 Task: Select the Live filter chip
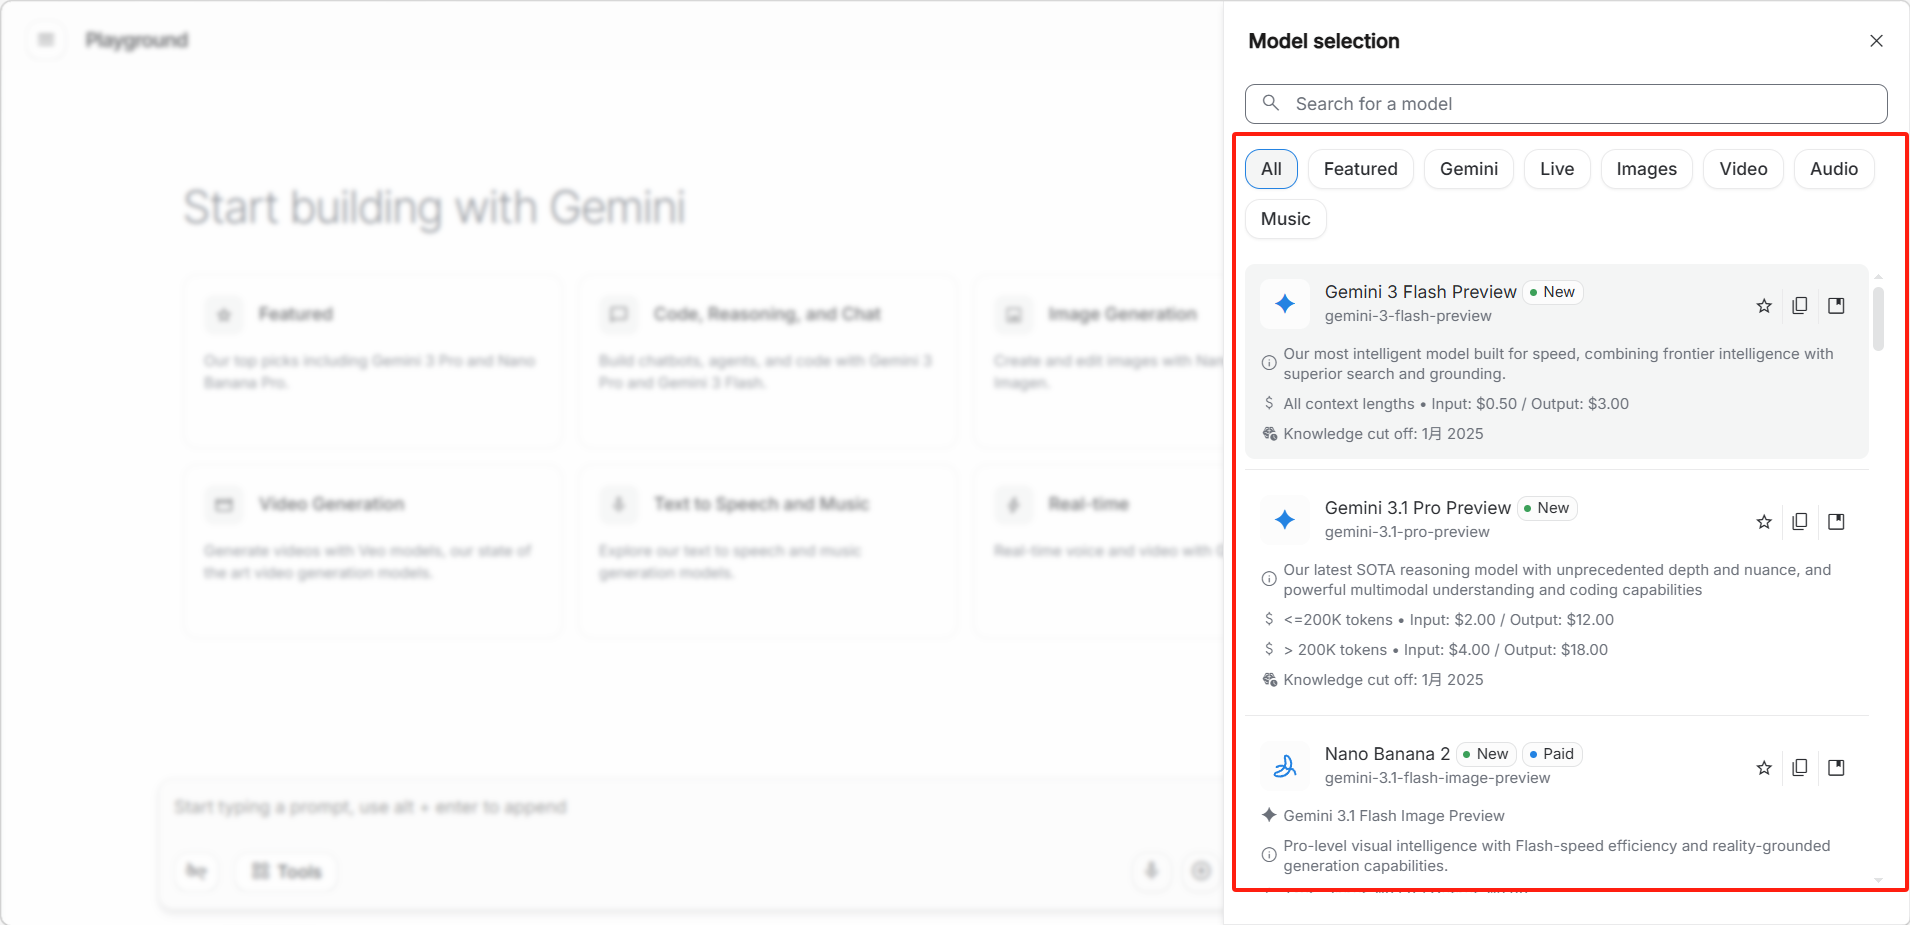click(x=1557, y=169)
